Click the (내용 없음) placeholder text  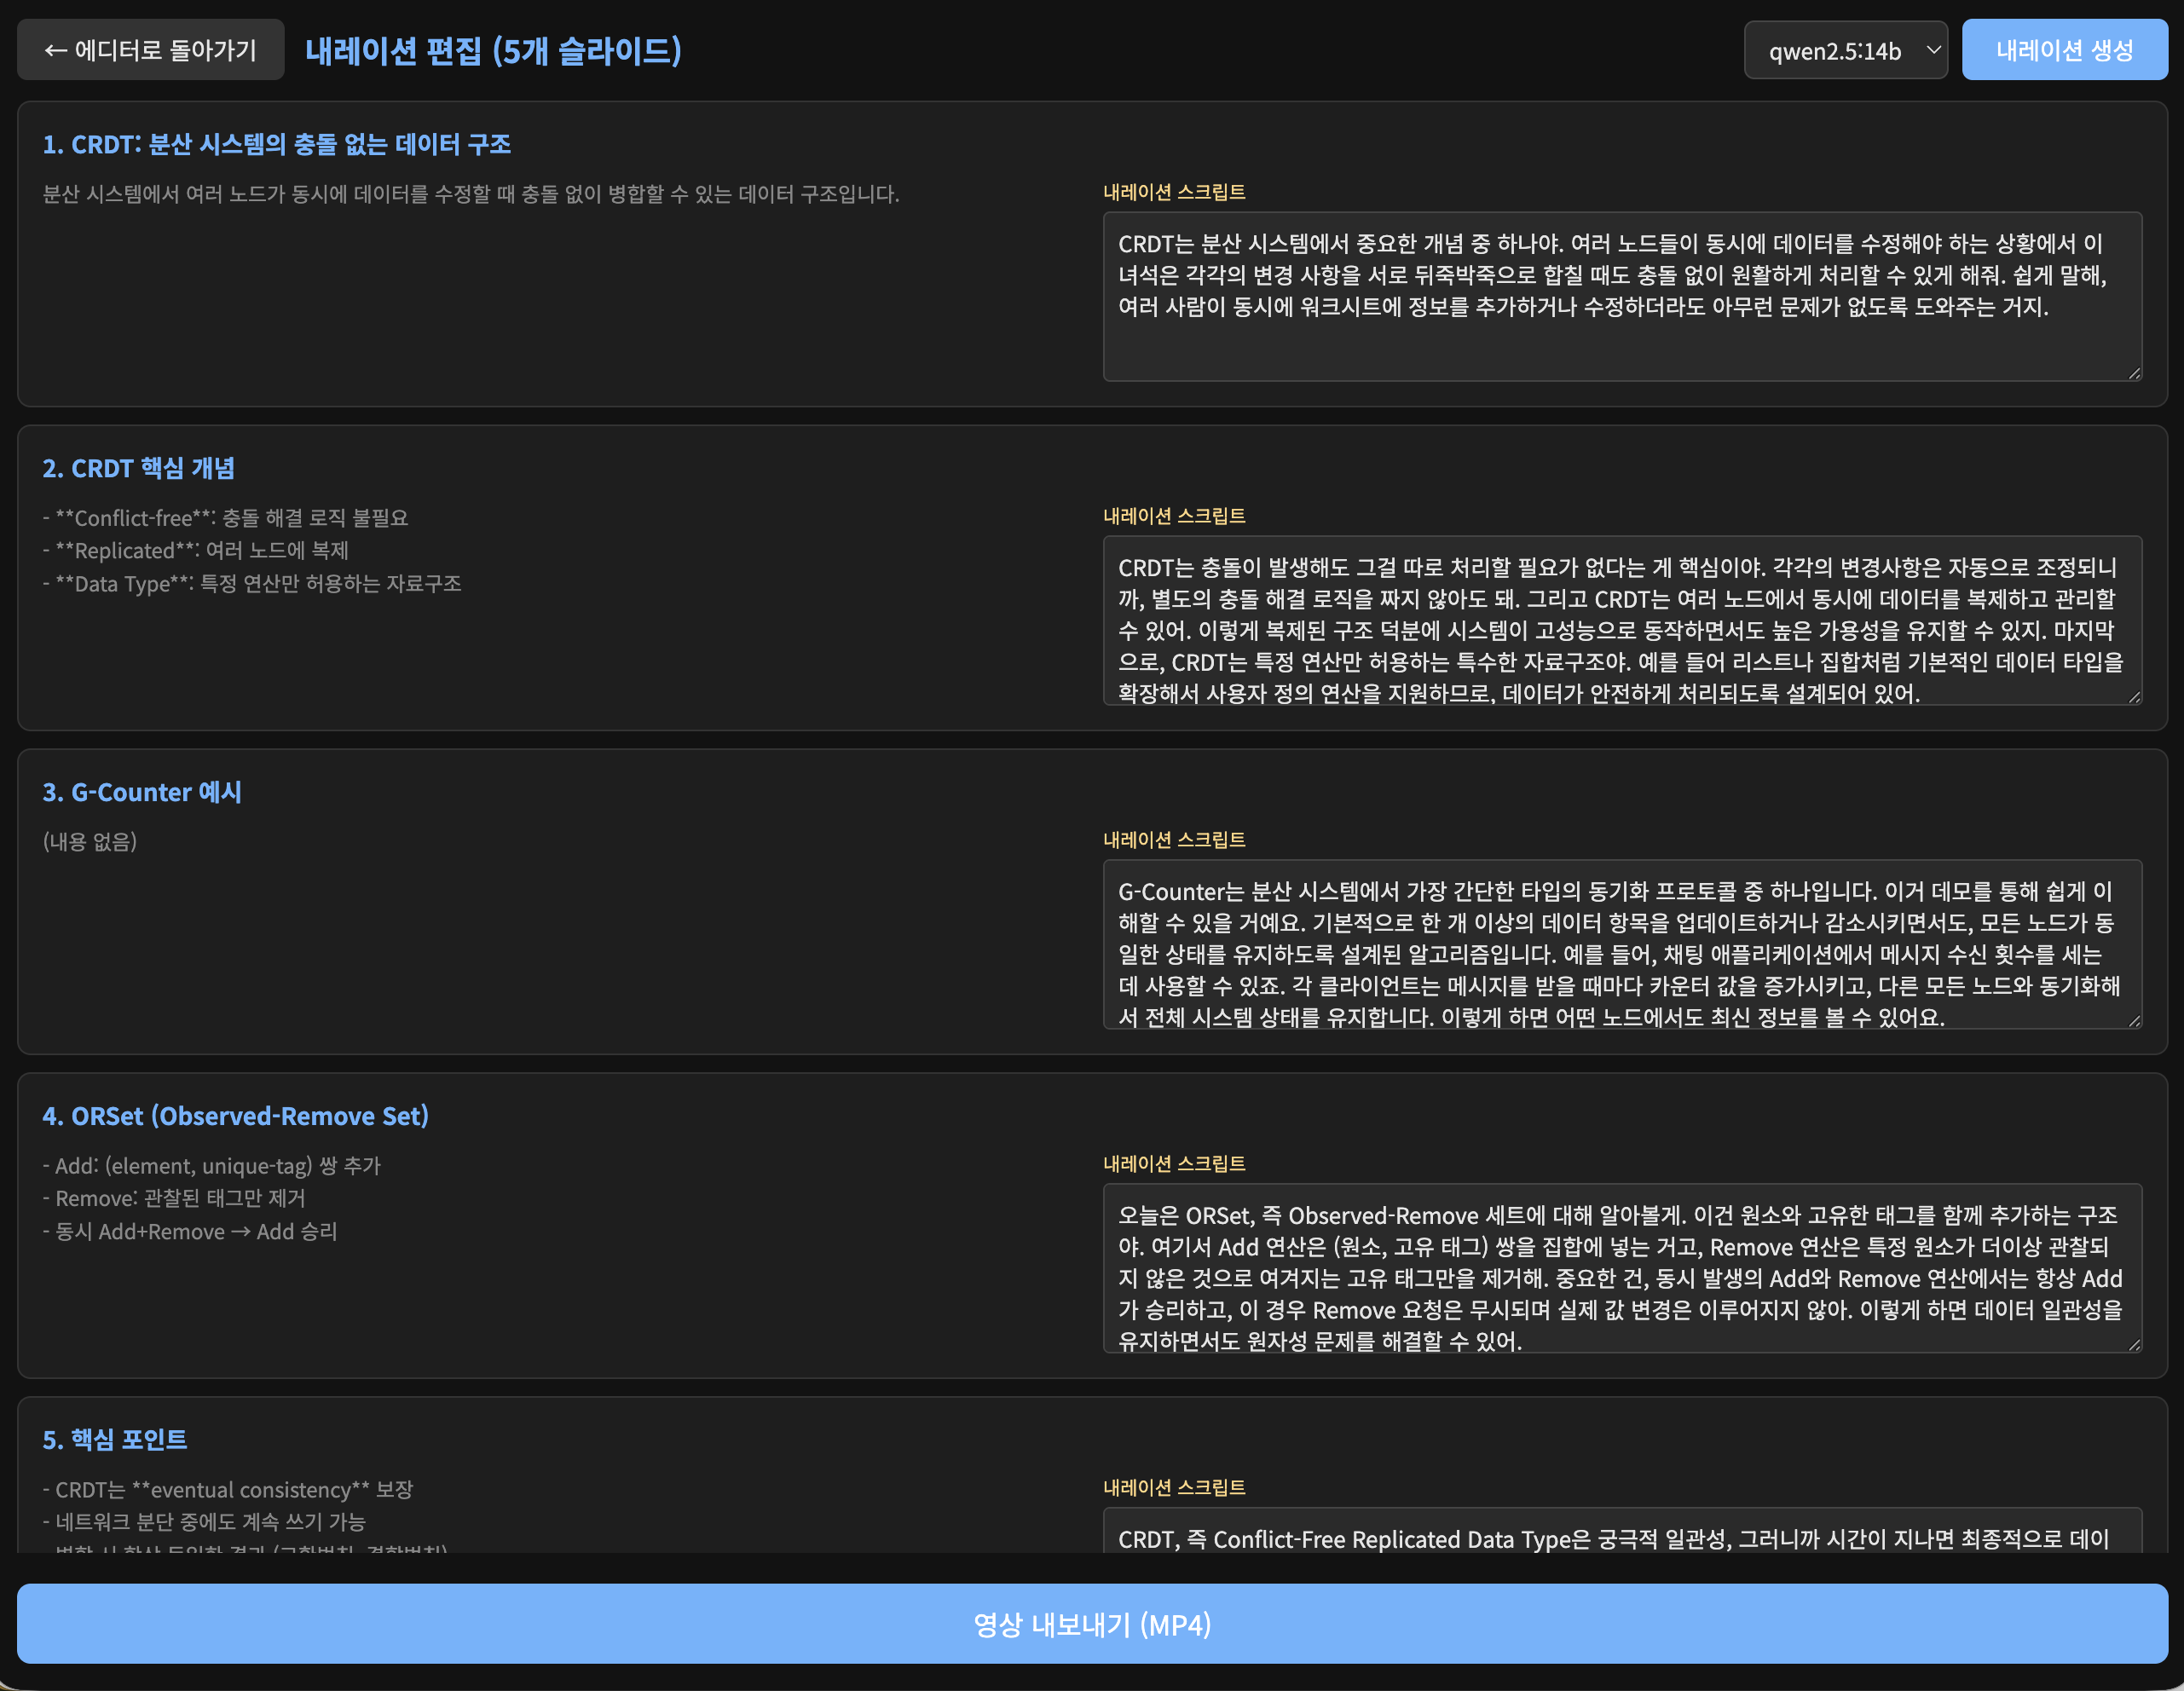coord(90,841)
